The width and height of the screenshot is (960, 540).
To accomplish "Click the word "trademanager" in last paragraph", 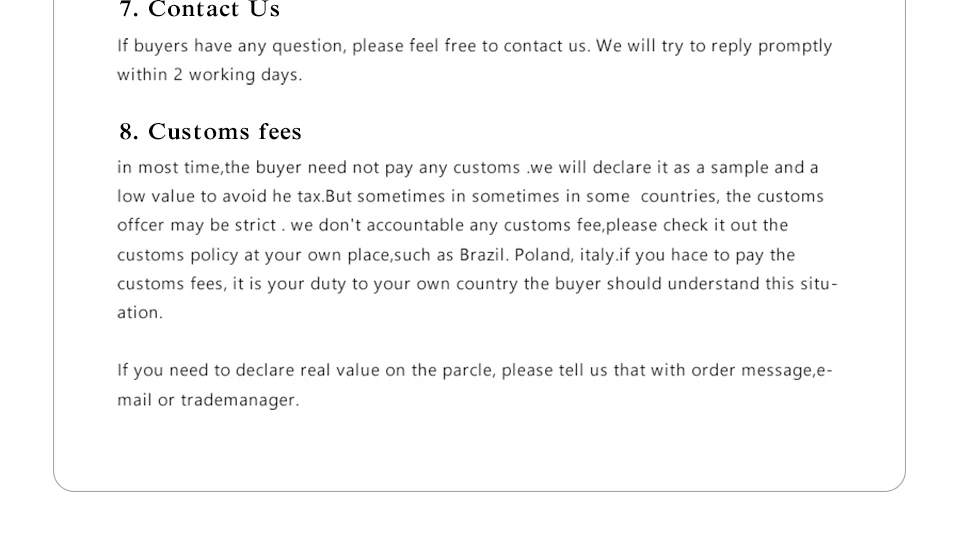I will pyautogui.click(x=238, y=400).
